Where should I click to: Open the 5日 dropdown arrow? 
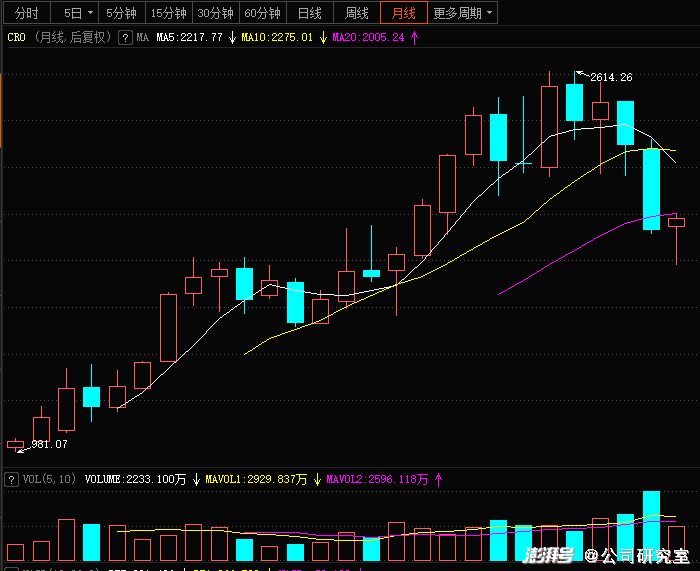coord(91,13)
